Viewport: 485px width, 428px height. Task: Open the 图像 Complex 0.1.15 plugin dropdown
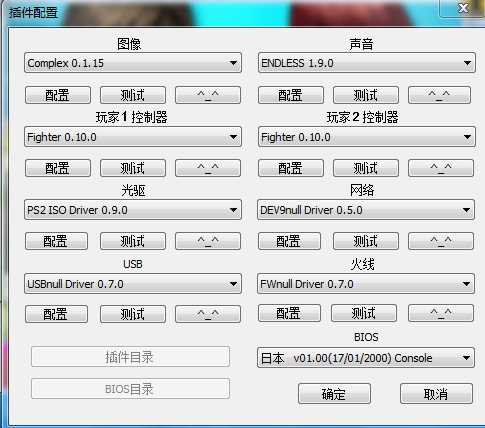pyautogui.click(x=133, y=63)
